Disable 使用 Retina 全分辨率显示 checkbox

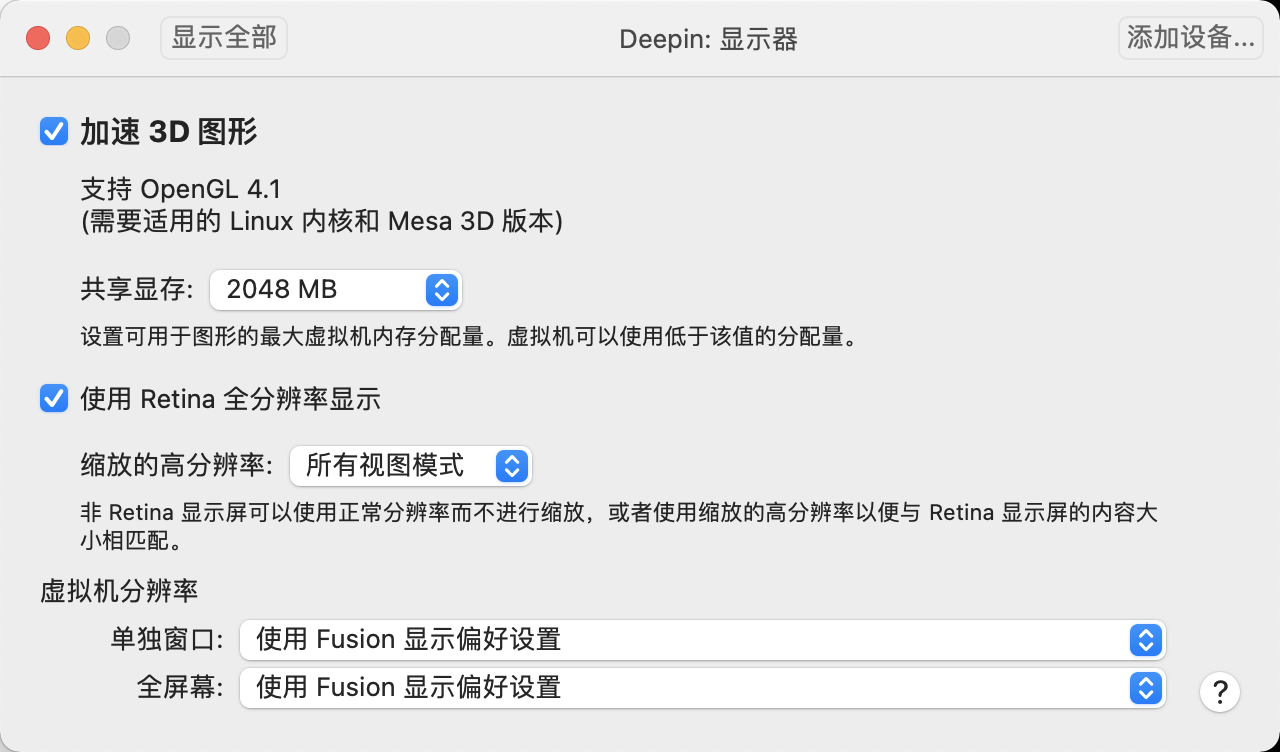54,399
